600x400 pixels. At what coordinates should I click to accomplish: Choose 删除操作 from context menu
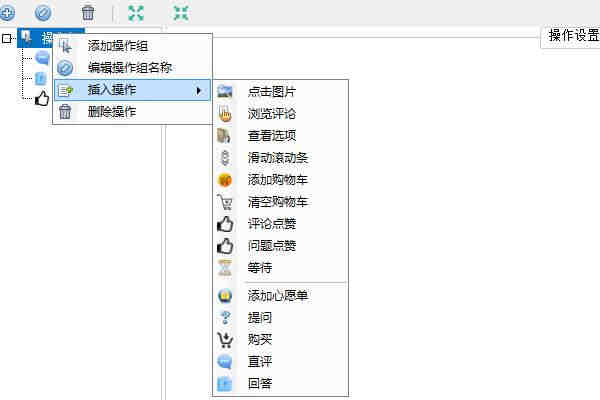tap(132, 112)
